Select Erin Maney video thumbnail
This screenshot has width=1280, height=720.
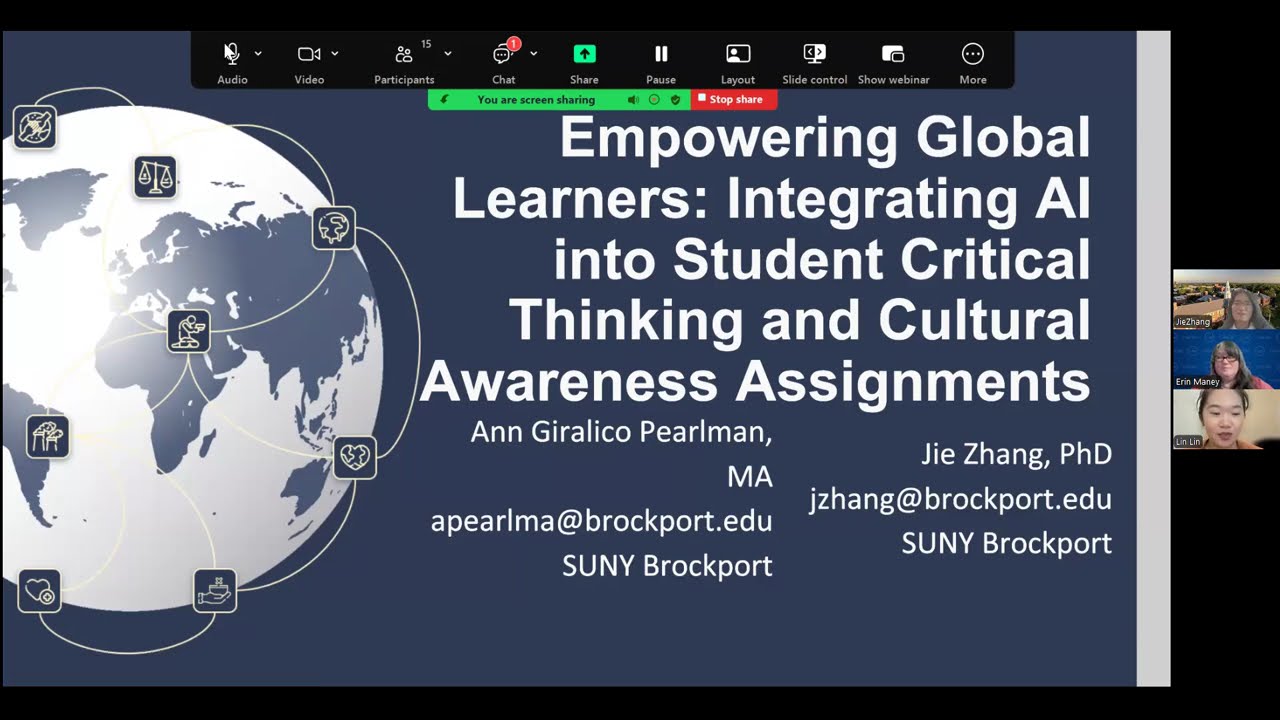[1226, 359]
